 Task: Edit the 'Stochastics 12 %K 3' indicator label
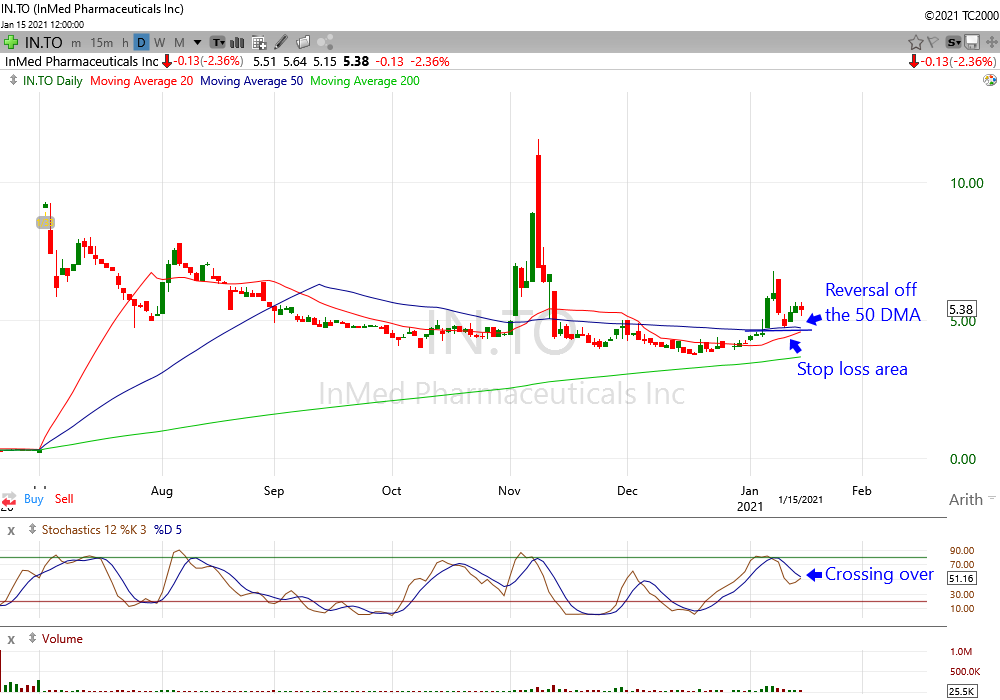(x=94, y=530)
